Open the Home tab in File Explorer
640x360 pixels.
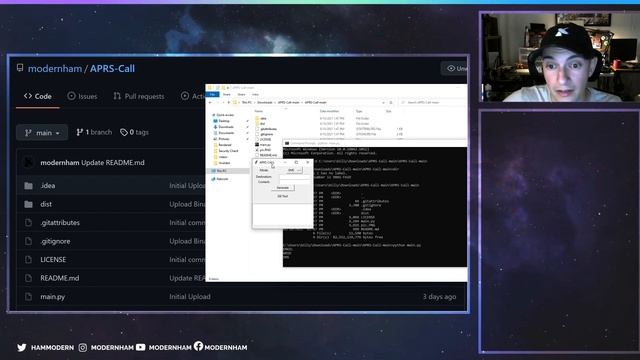point(227,94)
